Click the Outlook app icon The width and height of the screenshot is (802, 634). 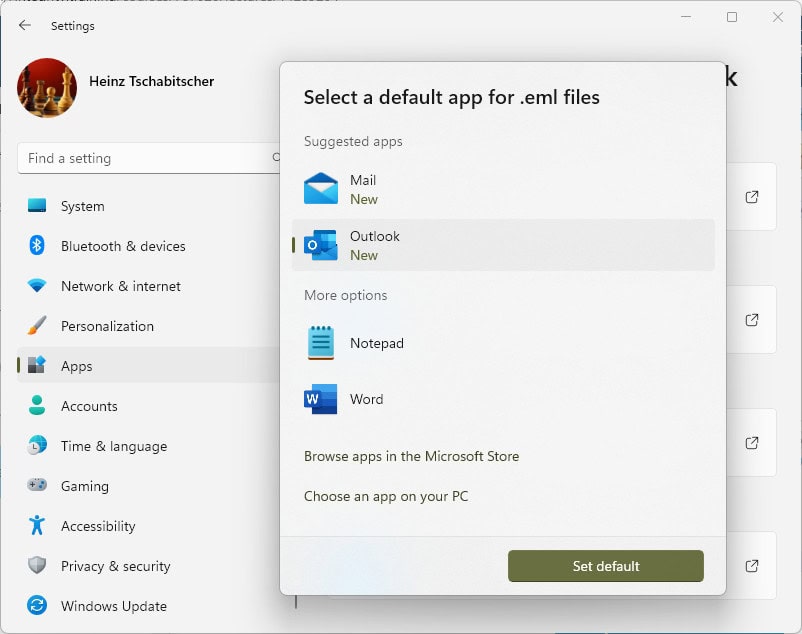tap(320, 245)
